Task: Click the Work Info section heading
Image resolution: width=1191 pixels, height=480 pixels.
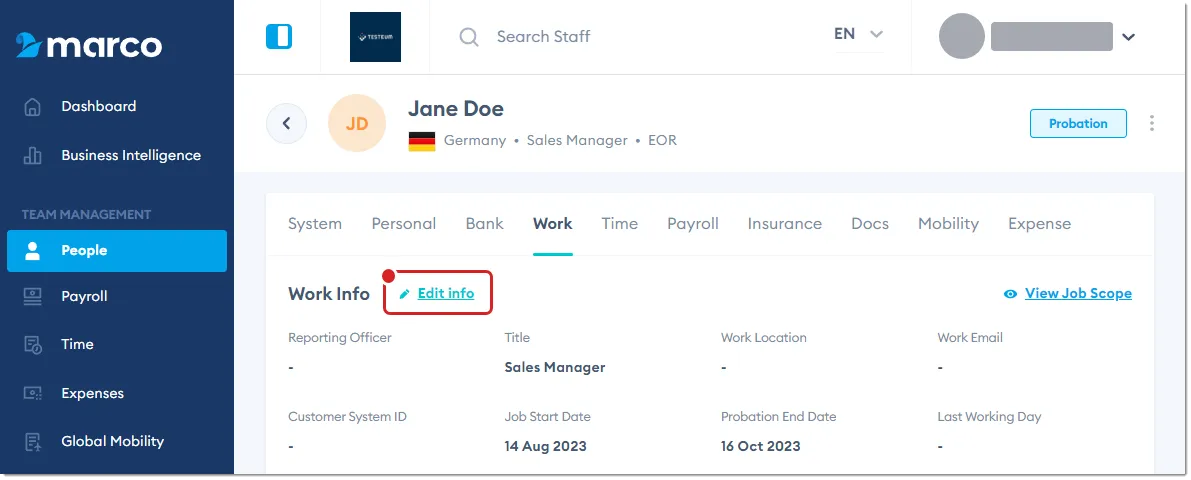Action: tap(329, 294)
